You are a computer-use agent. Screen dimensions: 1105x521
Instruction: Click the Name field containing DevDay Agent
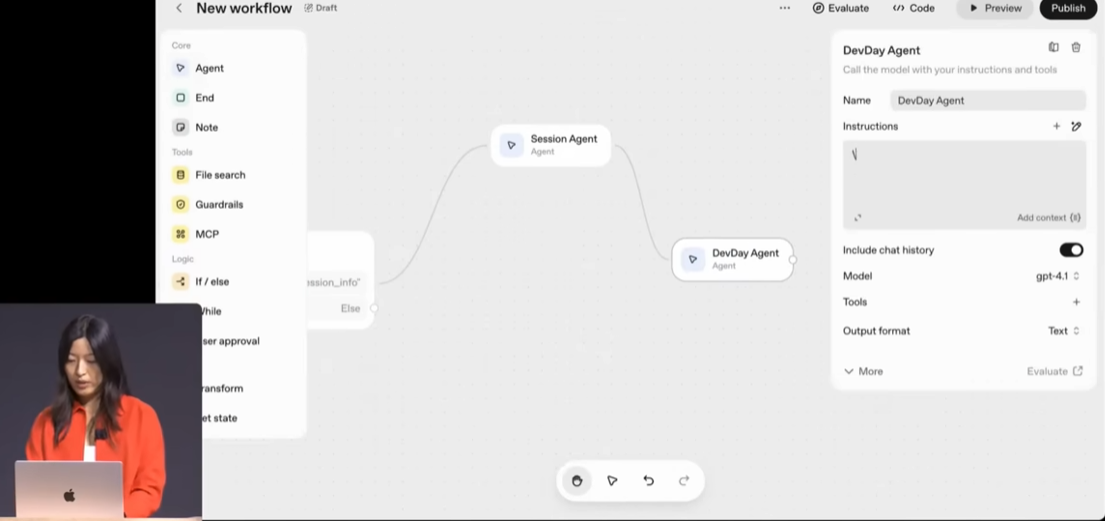(x=986, y=100)
